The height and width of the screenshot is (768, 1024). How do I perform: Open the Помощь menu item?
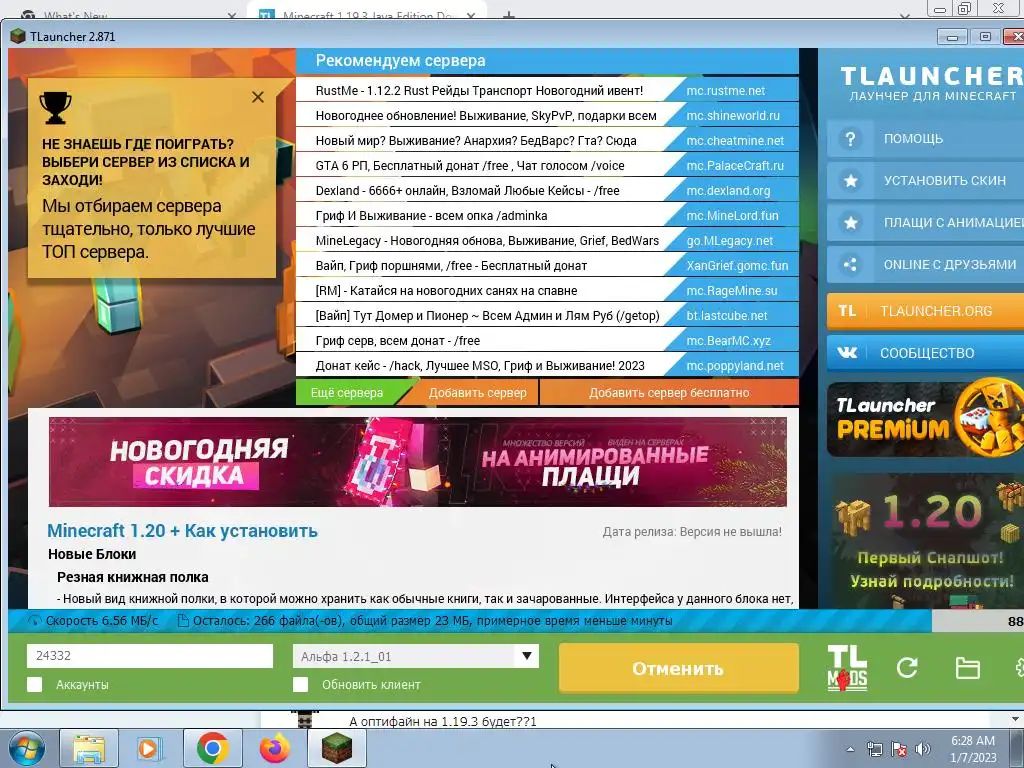pyautogui.click(x=925, y=138)
